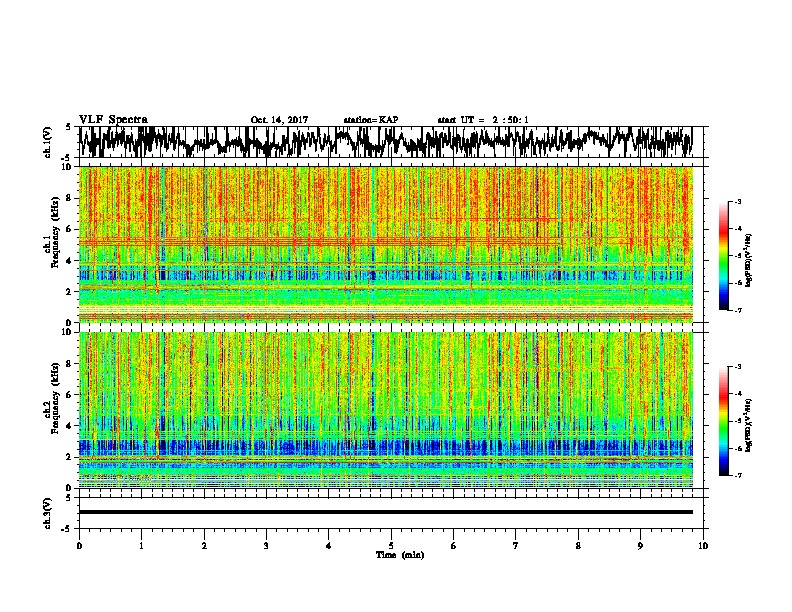The height and width of the screenshot is (612, 792).
Task: Click the thick black ch.3 trace line
Action: tap(386, 512)
